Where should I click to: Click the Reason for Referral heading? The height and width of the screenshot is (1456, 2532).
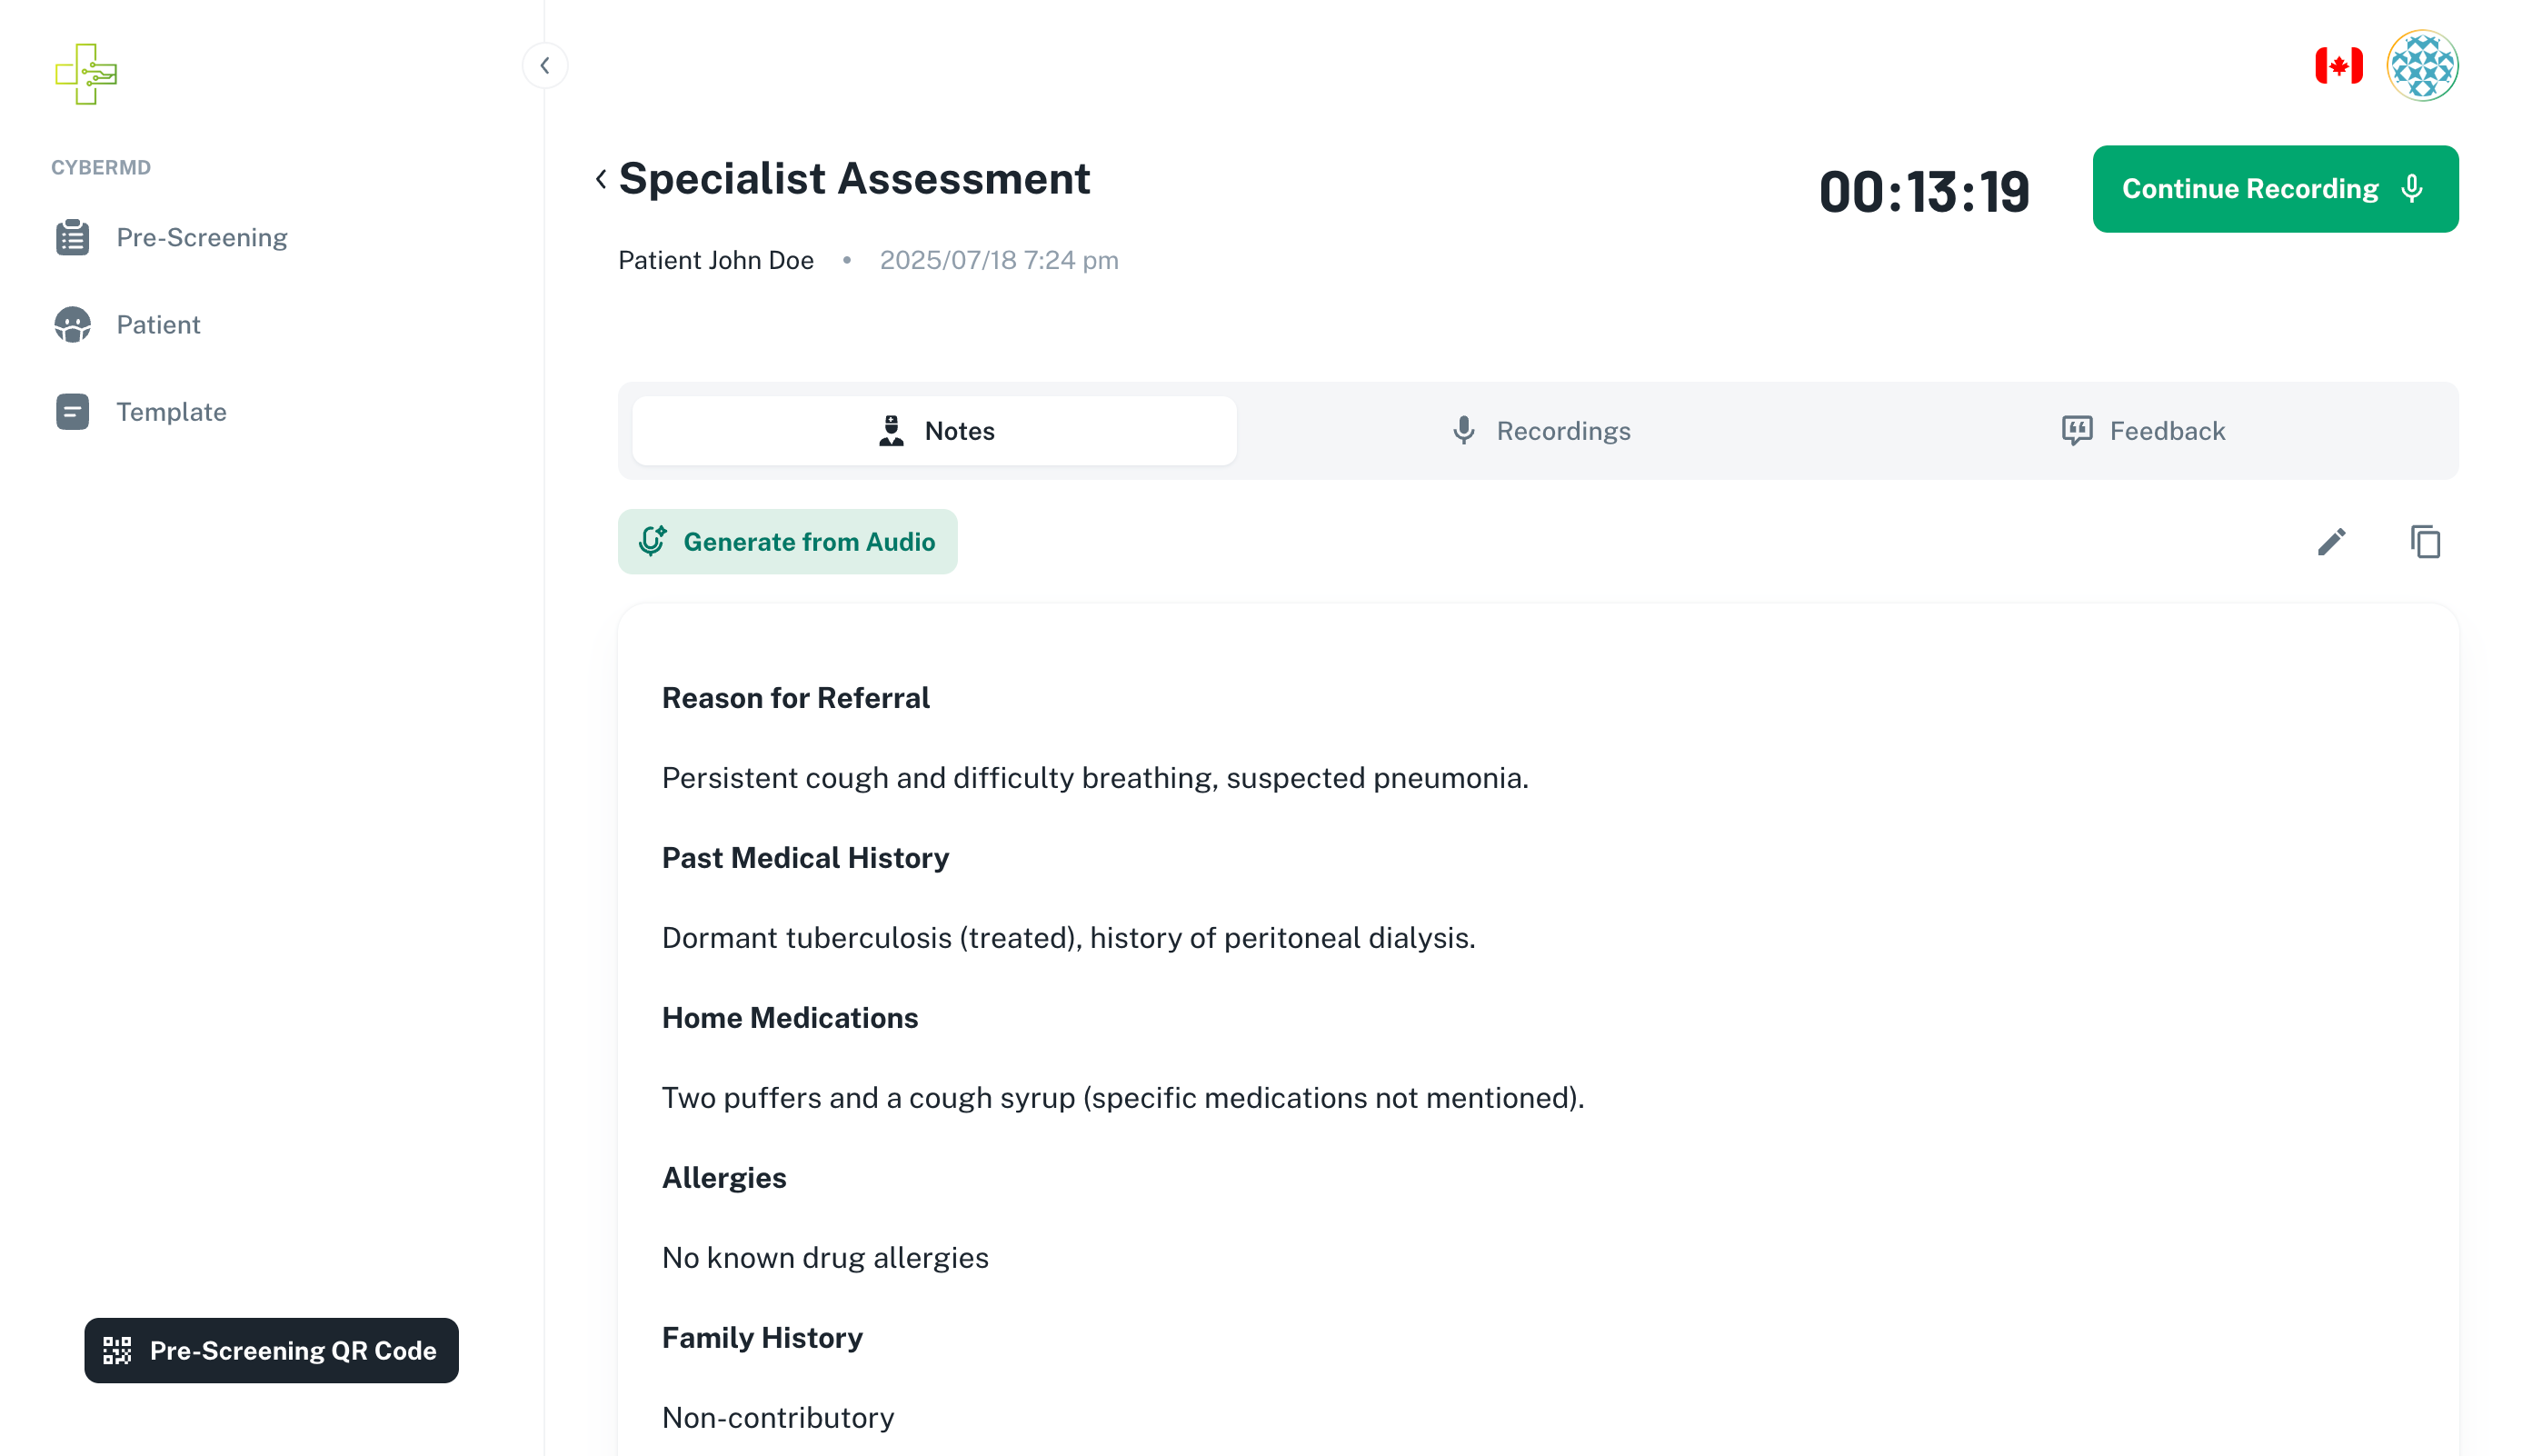tap(795, 698)
